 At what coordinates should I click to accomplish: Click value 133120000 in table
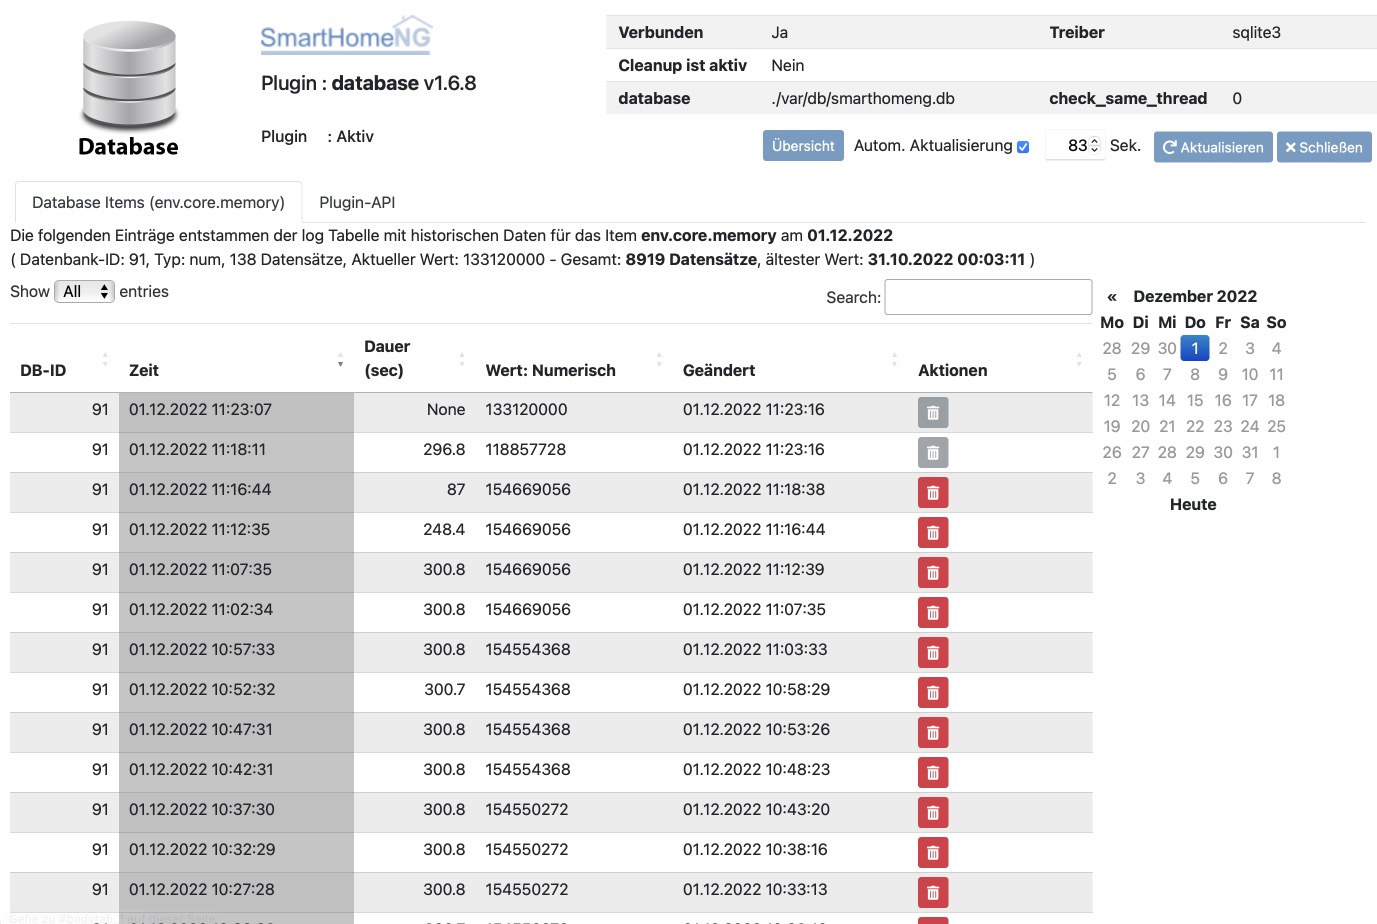(526, 409)
